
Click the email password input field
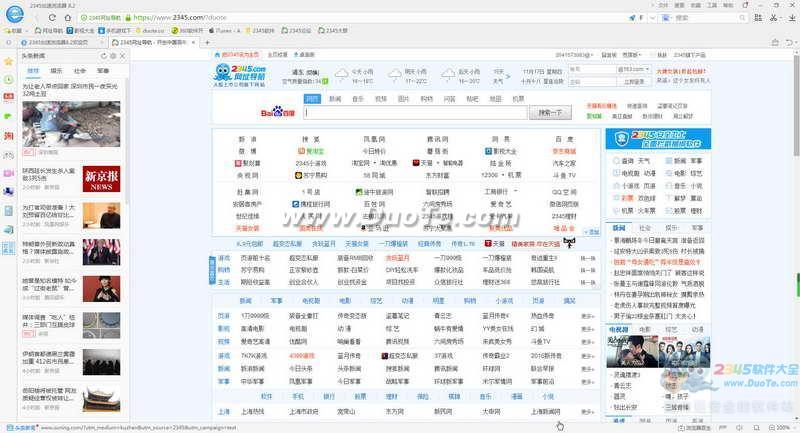(592, 82)
